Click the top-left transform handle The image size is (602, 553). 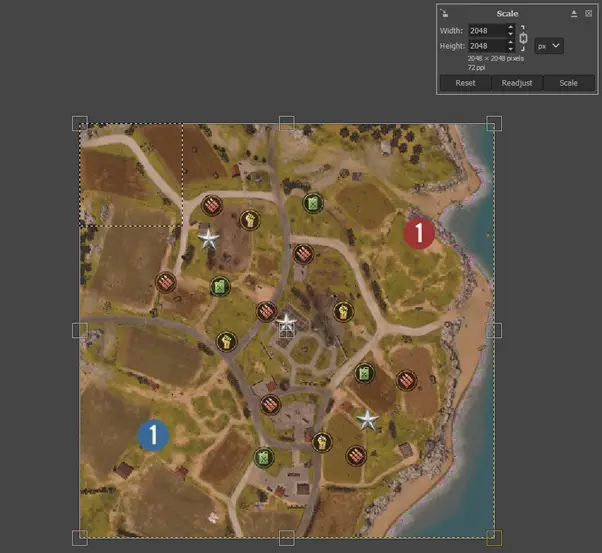[x=80, y=124]
